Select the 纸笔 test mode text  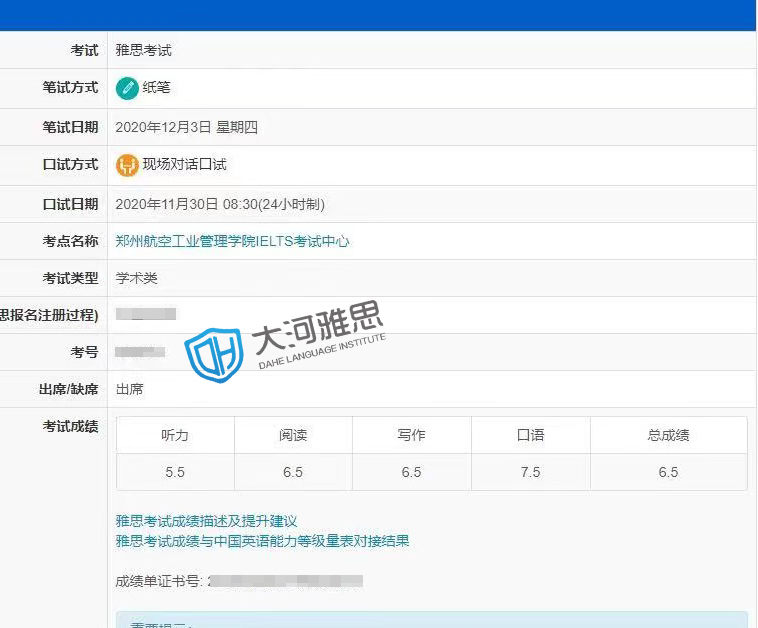pyautogui.click(x=157, y=88)
